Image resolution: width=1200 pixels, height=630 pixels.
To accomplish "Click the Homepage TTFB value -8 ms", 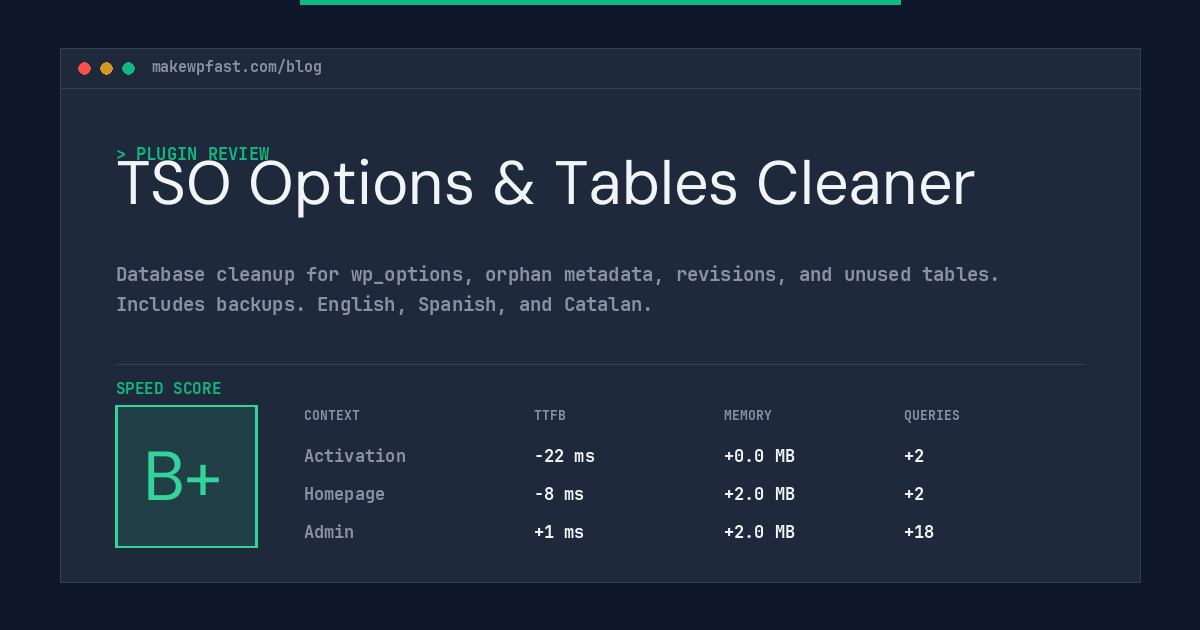I will click(559, 494).
